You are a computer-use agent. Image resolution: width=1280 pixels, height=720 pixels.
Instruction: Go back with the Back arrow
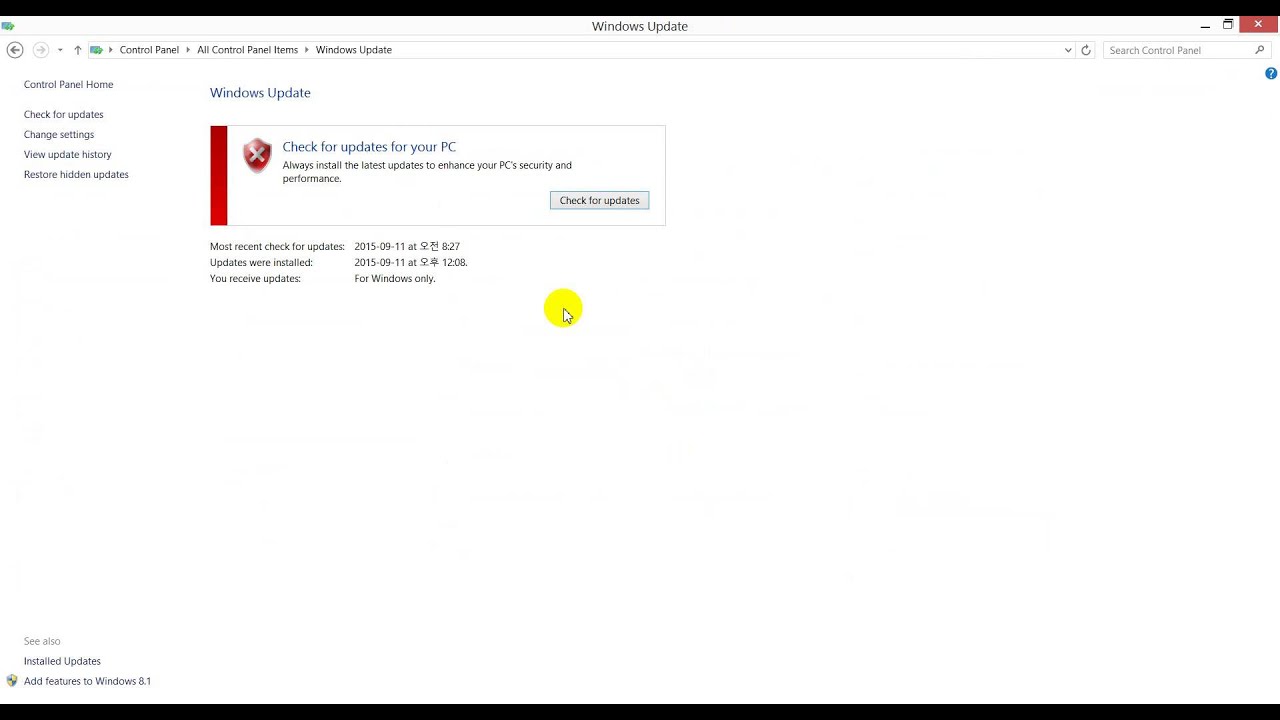15,50
